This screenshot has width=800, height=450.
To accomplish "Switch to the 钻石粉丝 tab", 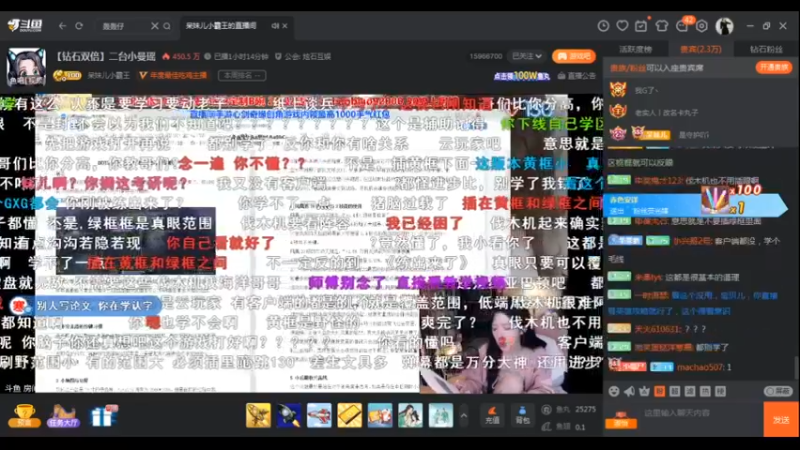I will point(766,49).
